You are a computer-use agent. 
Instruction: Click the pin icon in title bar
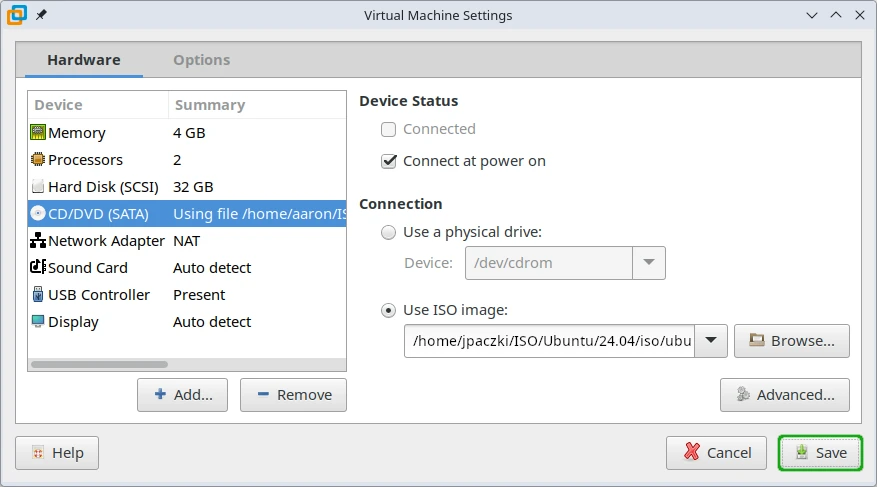point(41,16)
